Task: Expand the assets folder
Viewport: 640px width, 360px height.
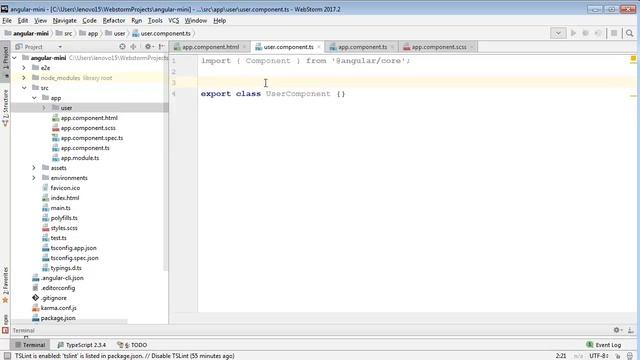Action: 34,168
